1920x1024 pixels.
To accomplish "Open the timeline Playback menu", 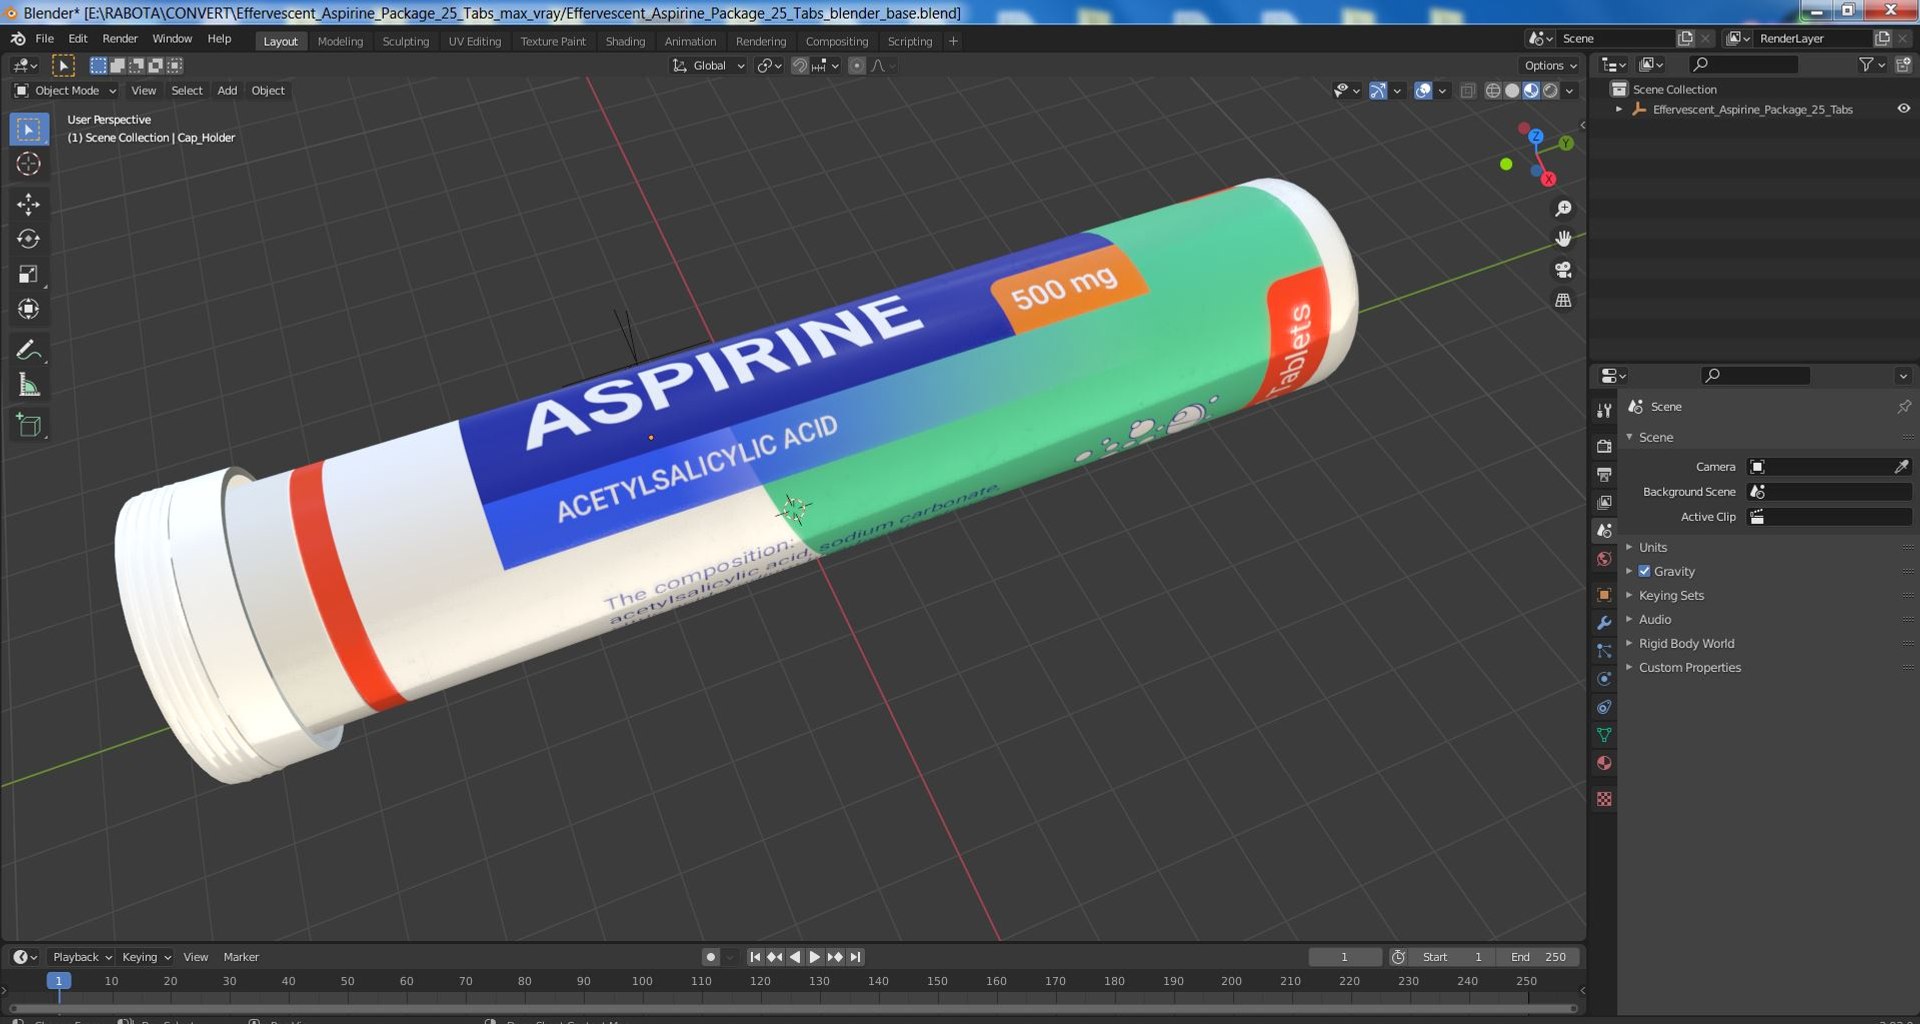I will click(x=81, y=957).
